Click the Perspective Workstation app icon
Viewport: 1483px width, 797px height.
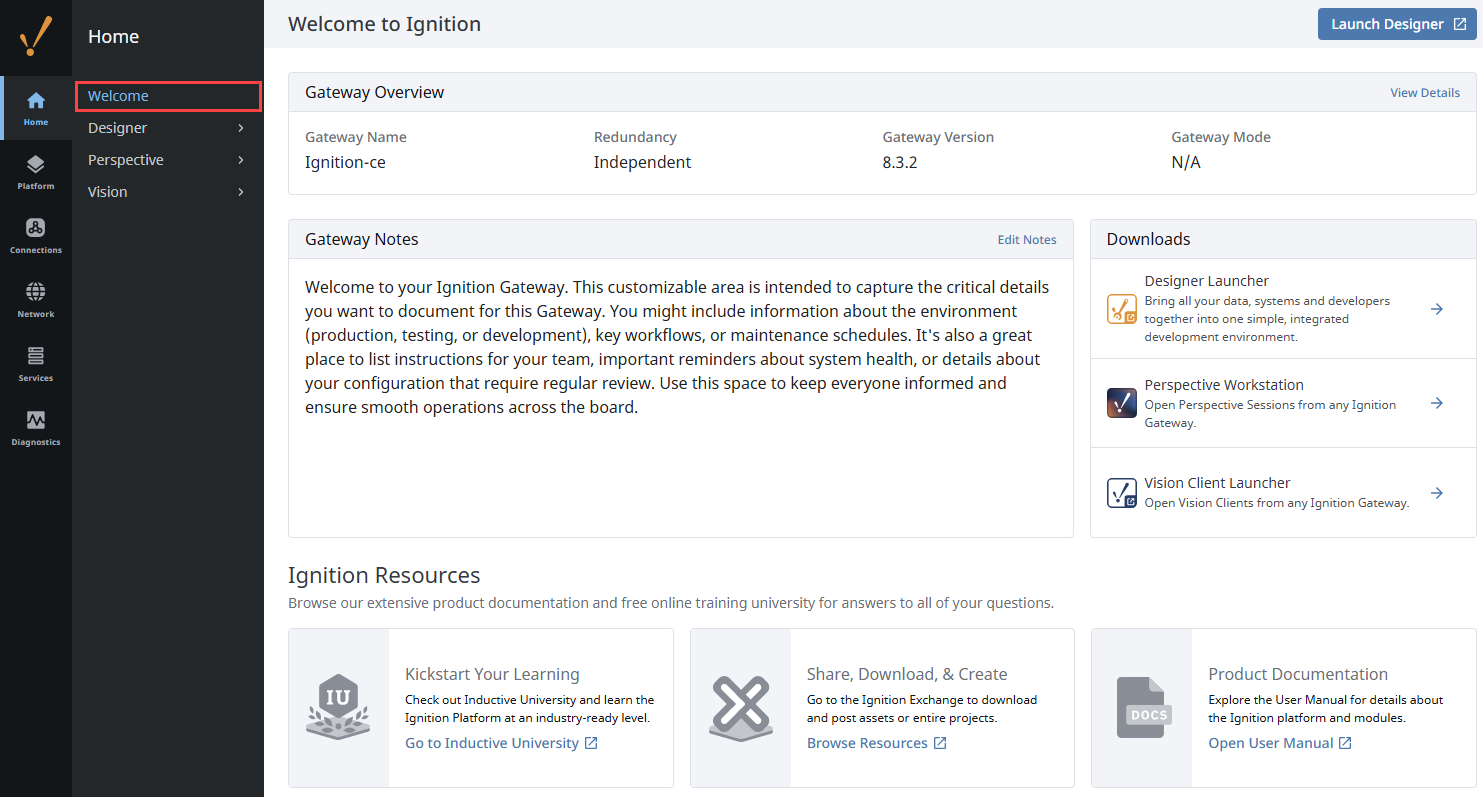point(1122,403)
